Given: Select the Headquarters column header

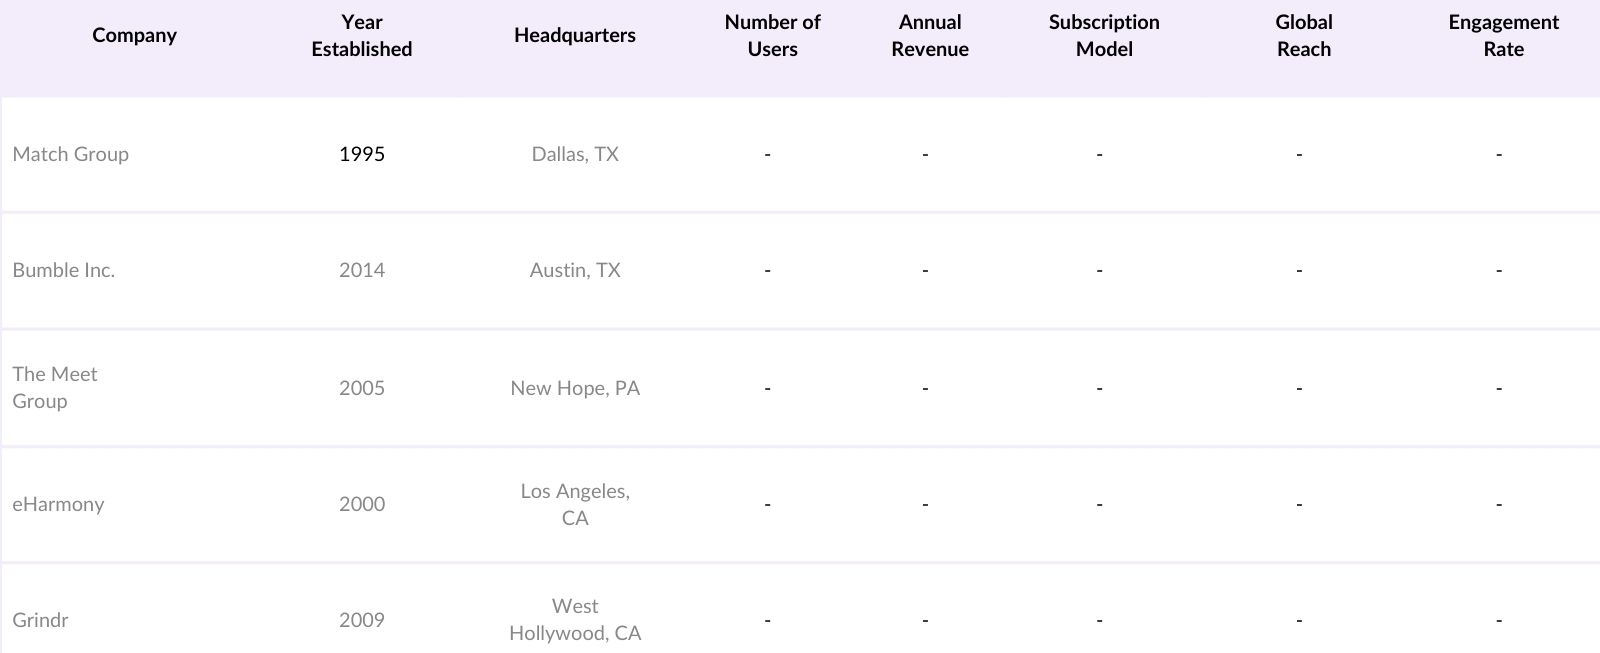Looking at the screenshot, I should 574,35.
